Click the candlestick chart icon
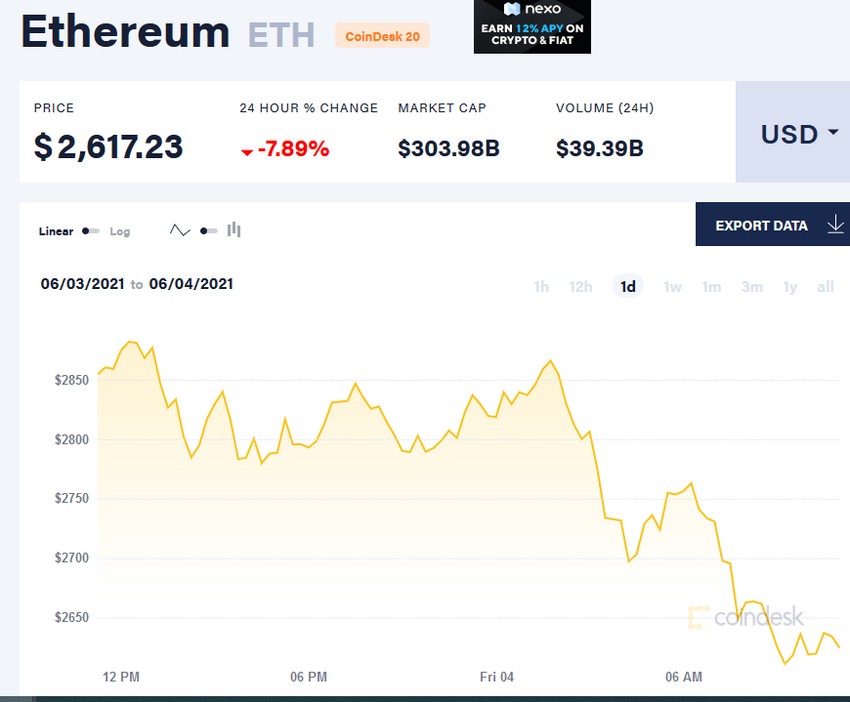Image resolution: width=850 pixels, height=702 pixels. (234, 230)
